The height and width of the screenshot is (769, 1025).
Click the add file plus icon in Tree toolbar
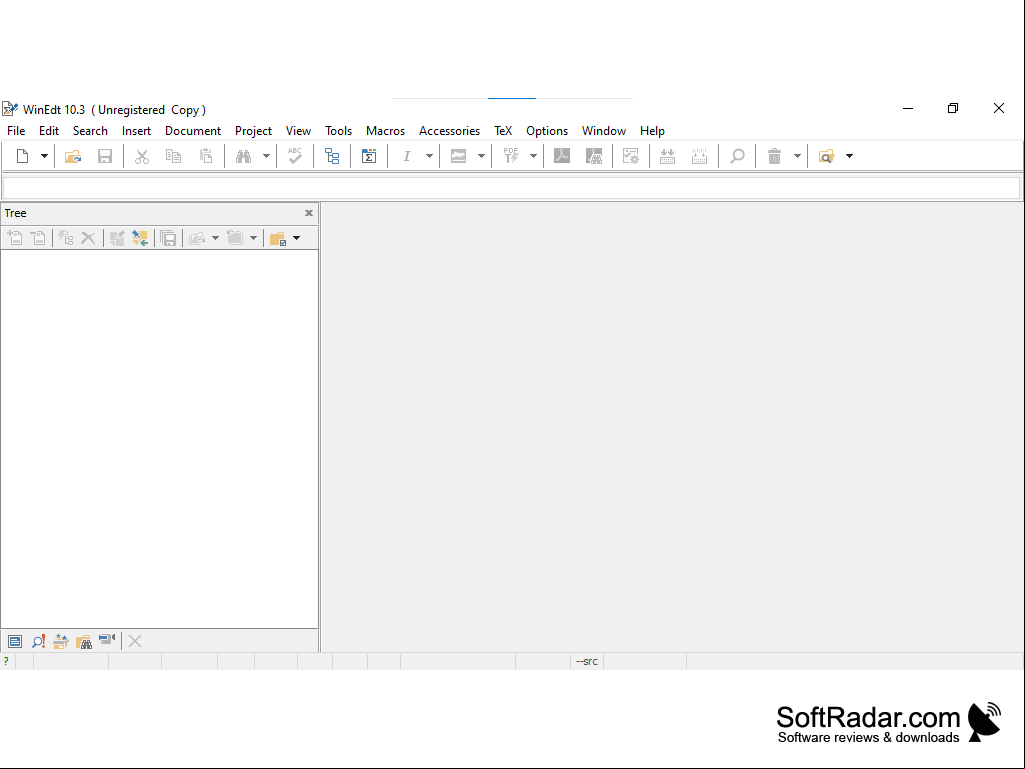14,238
